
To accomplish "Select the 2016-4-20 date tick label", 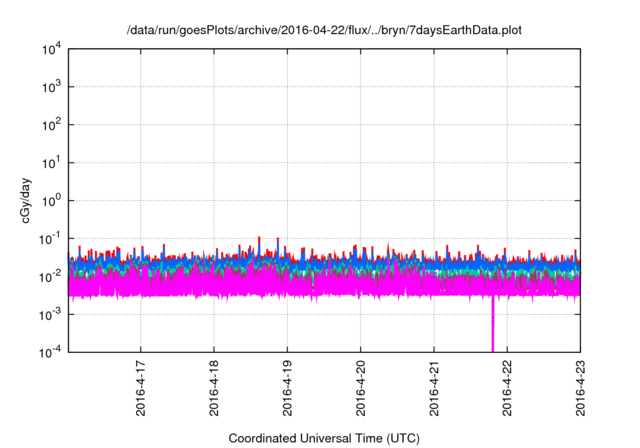I will pos(360,388).
